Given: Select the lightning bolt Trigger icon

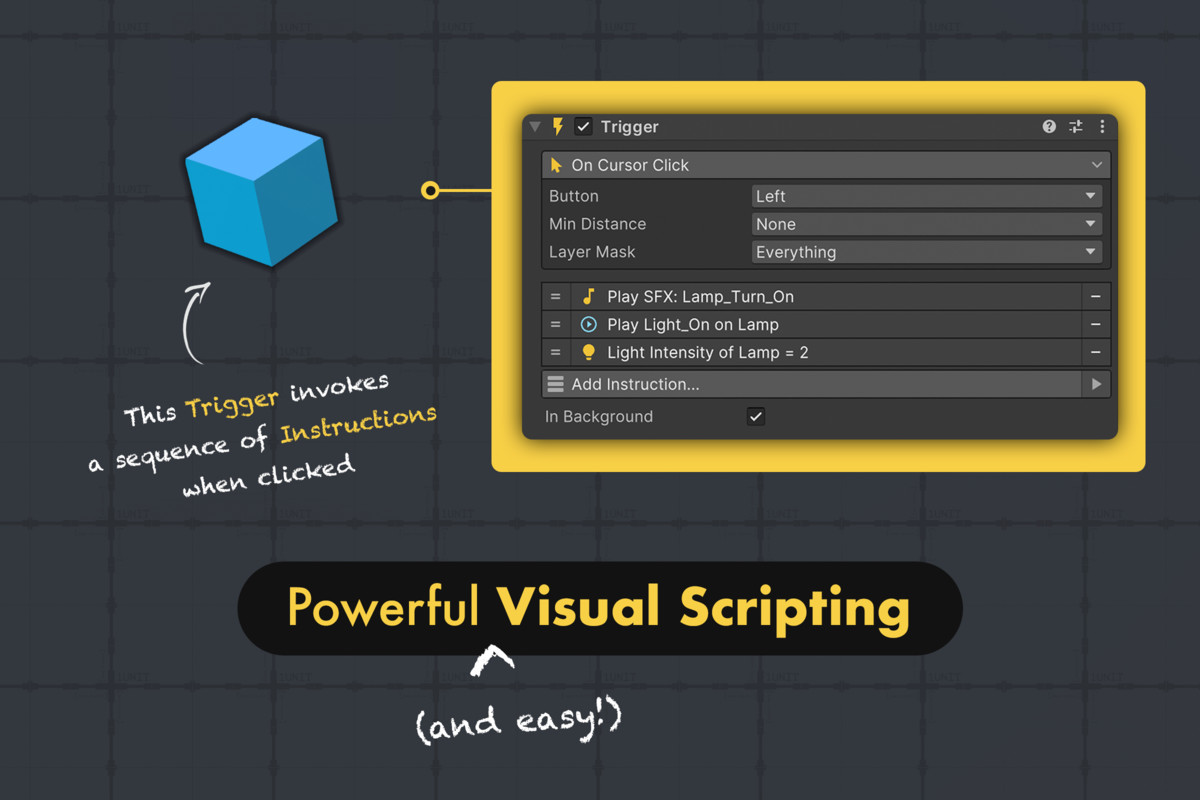Looking at the screenshot, I should [x=557, y=127].
